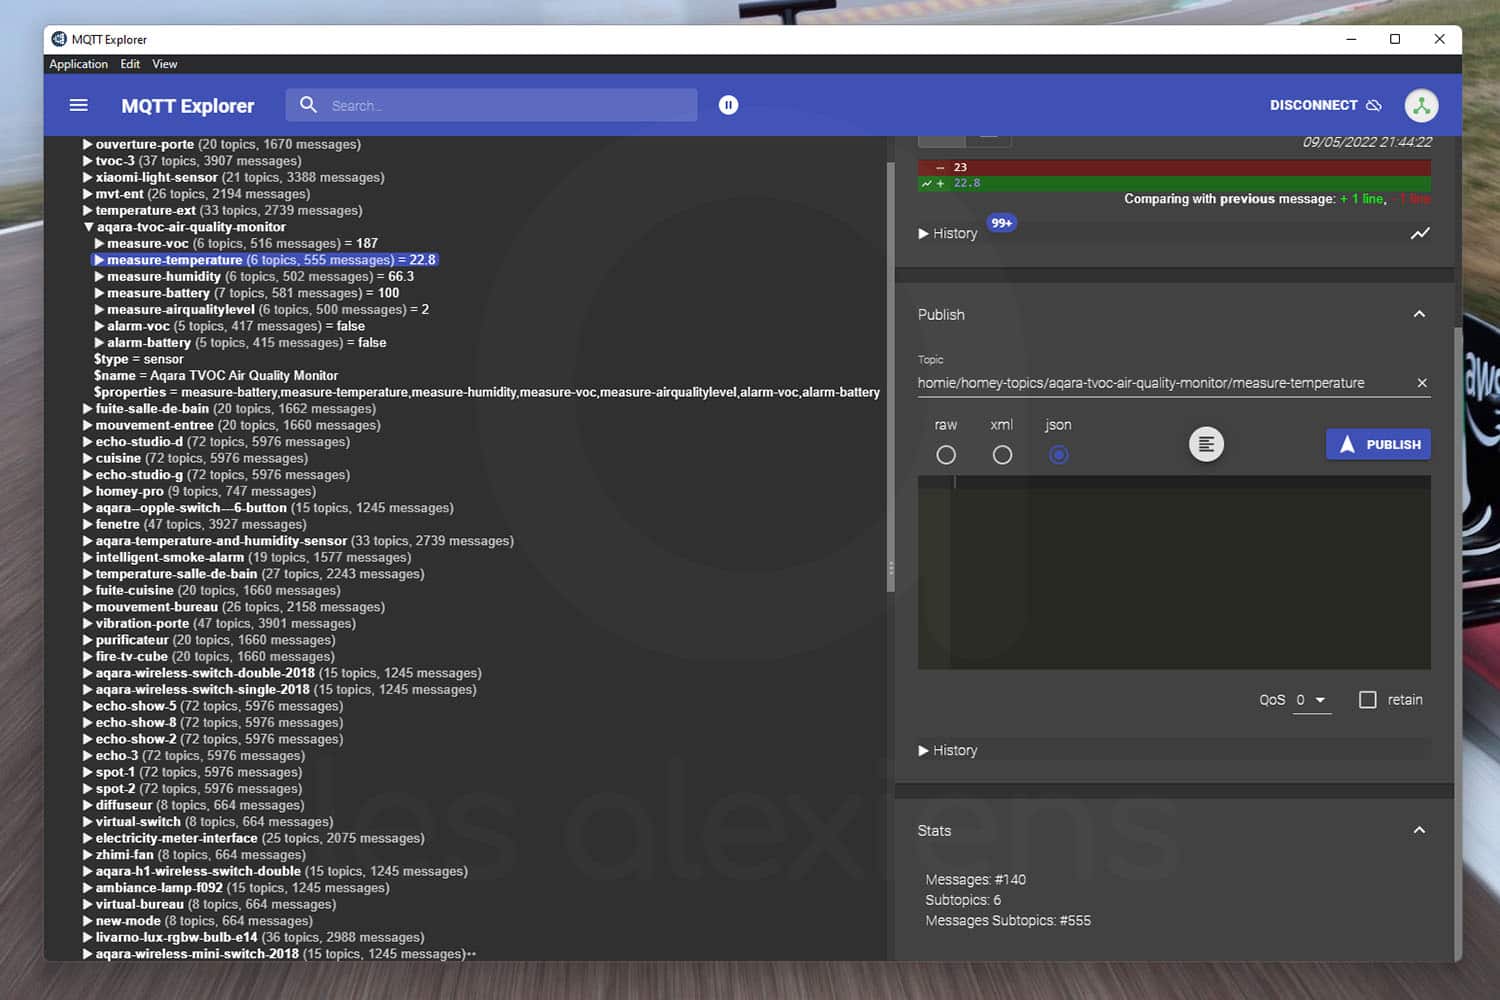This screenshot has height=1000, width=1500.
Task: Click the Messages #140 stat
Action: [x=975, y=879]
